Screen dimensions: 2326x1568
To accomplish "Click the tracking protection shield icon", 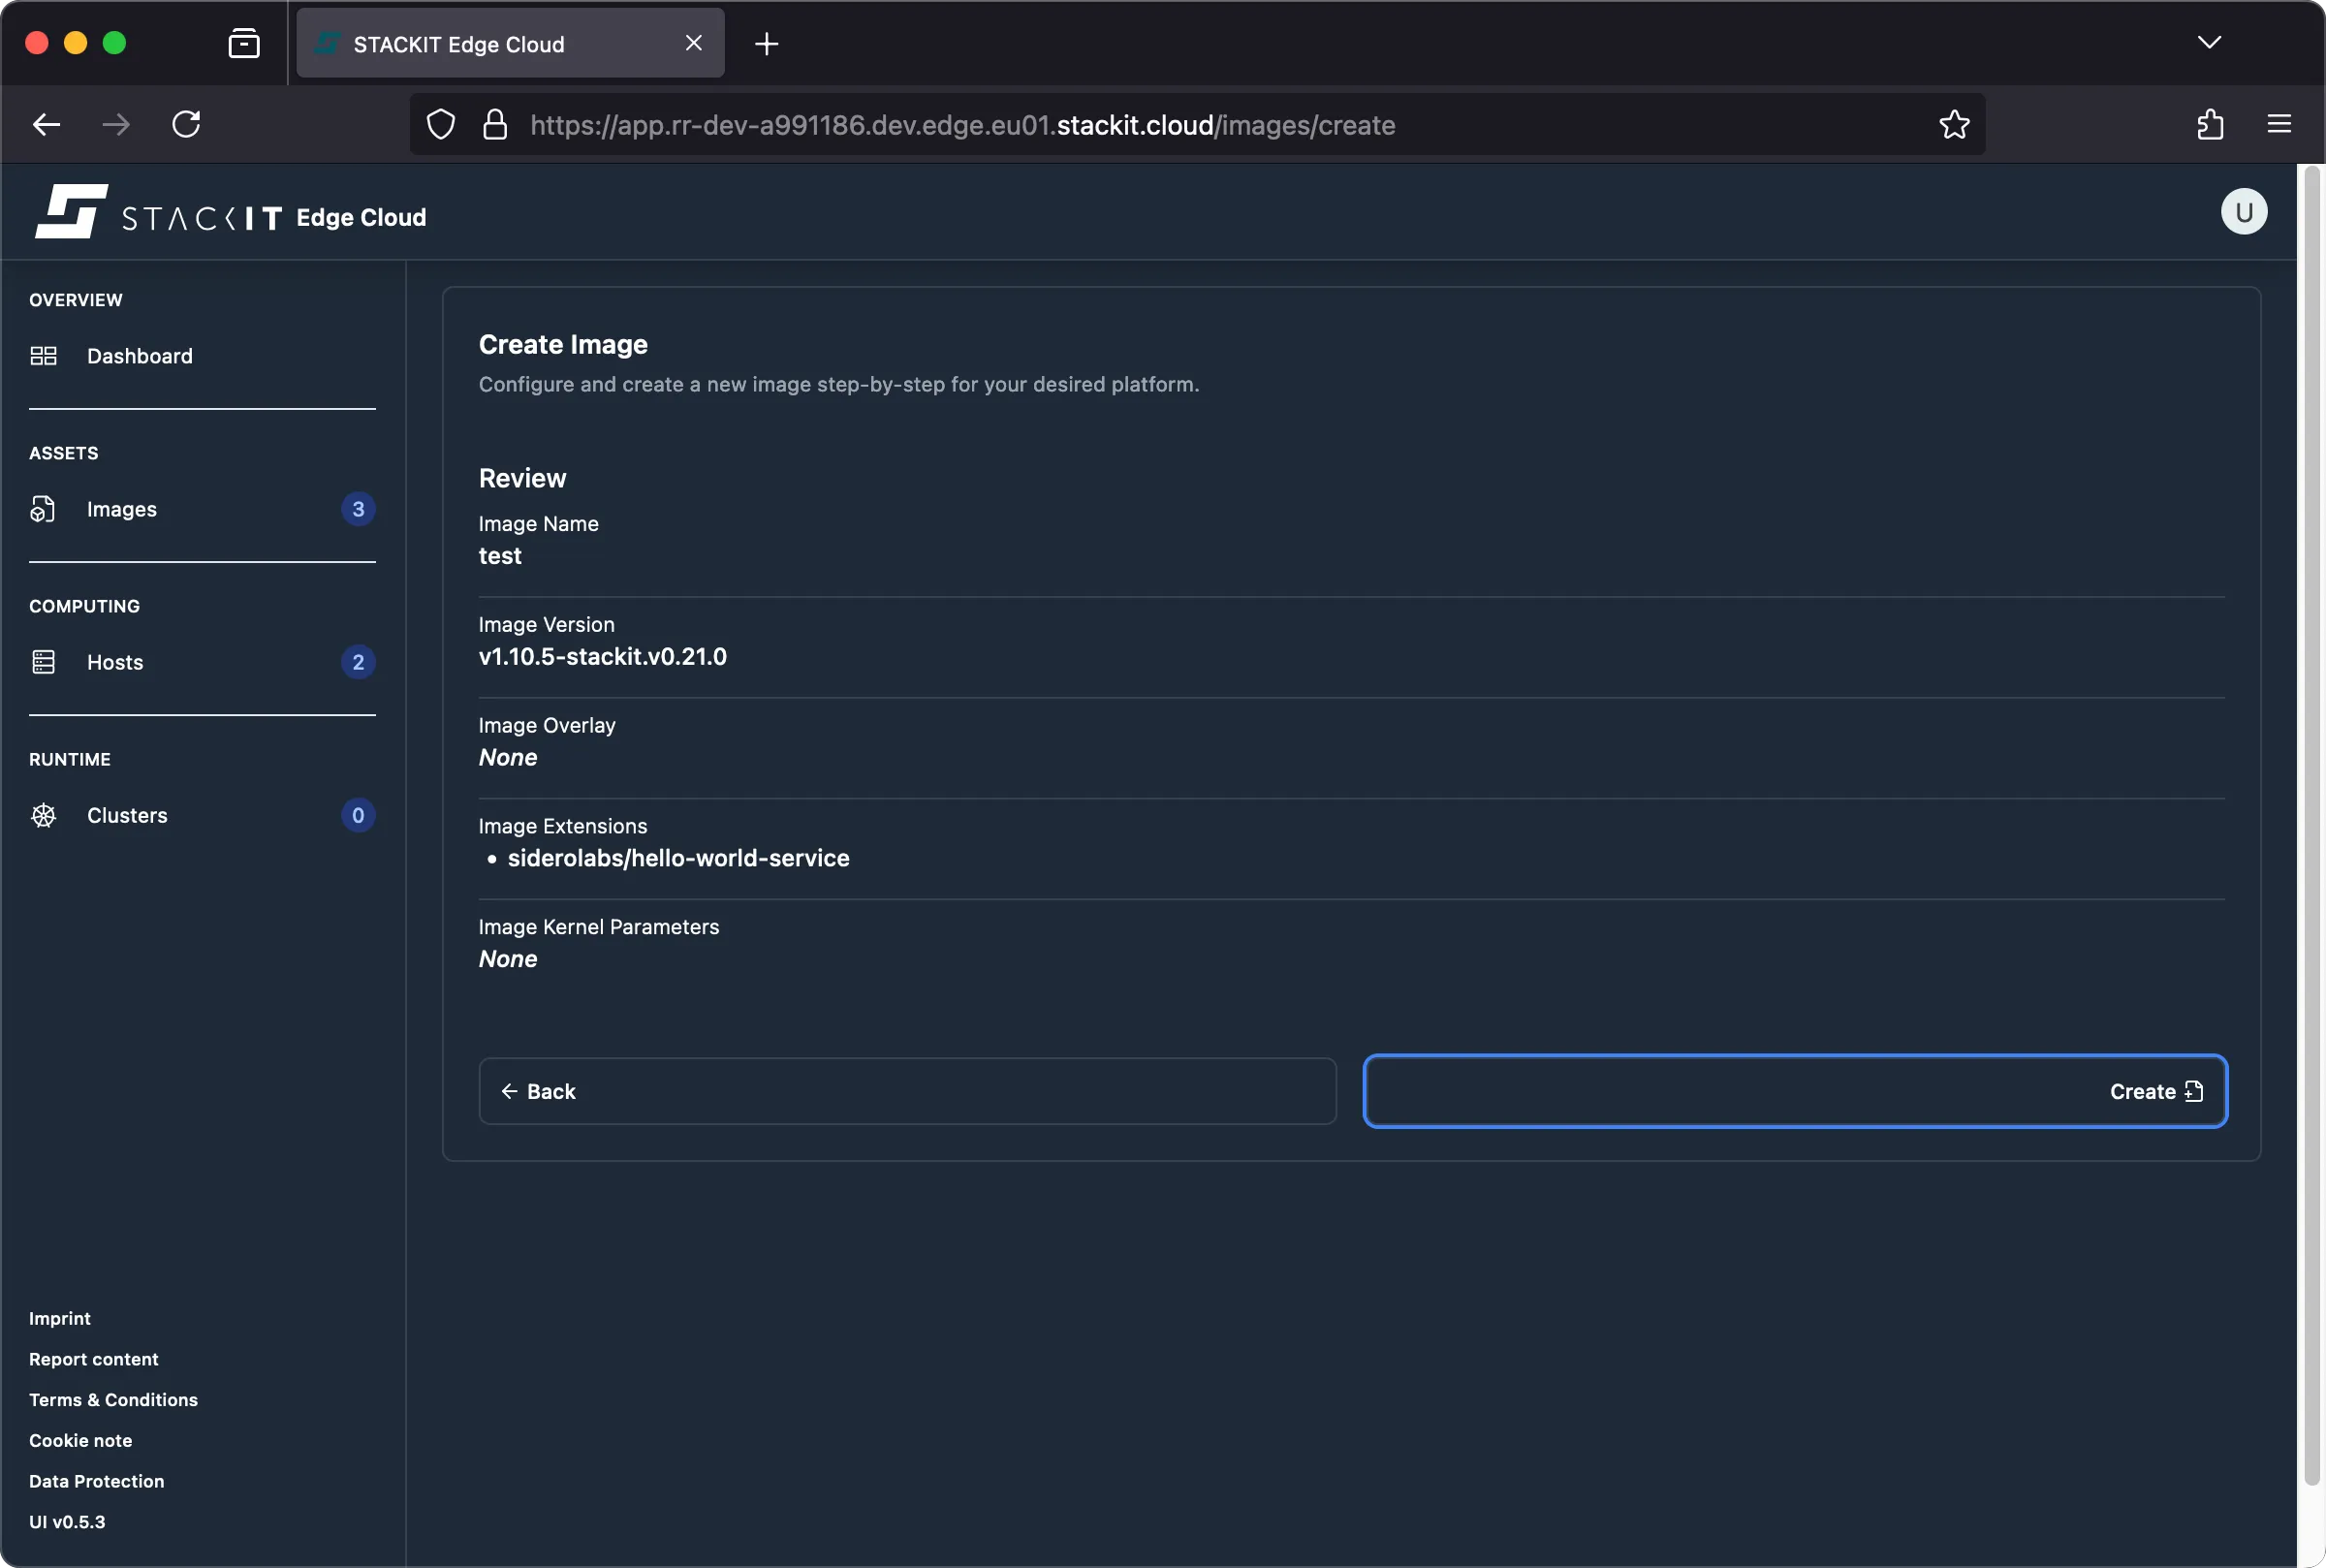I will [x=439, y=124].
